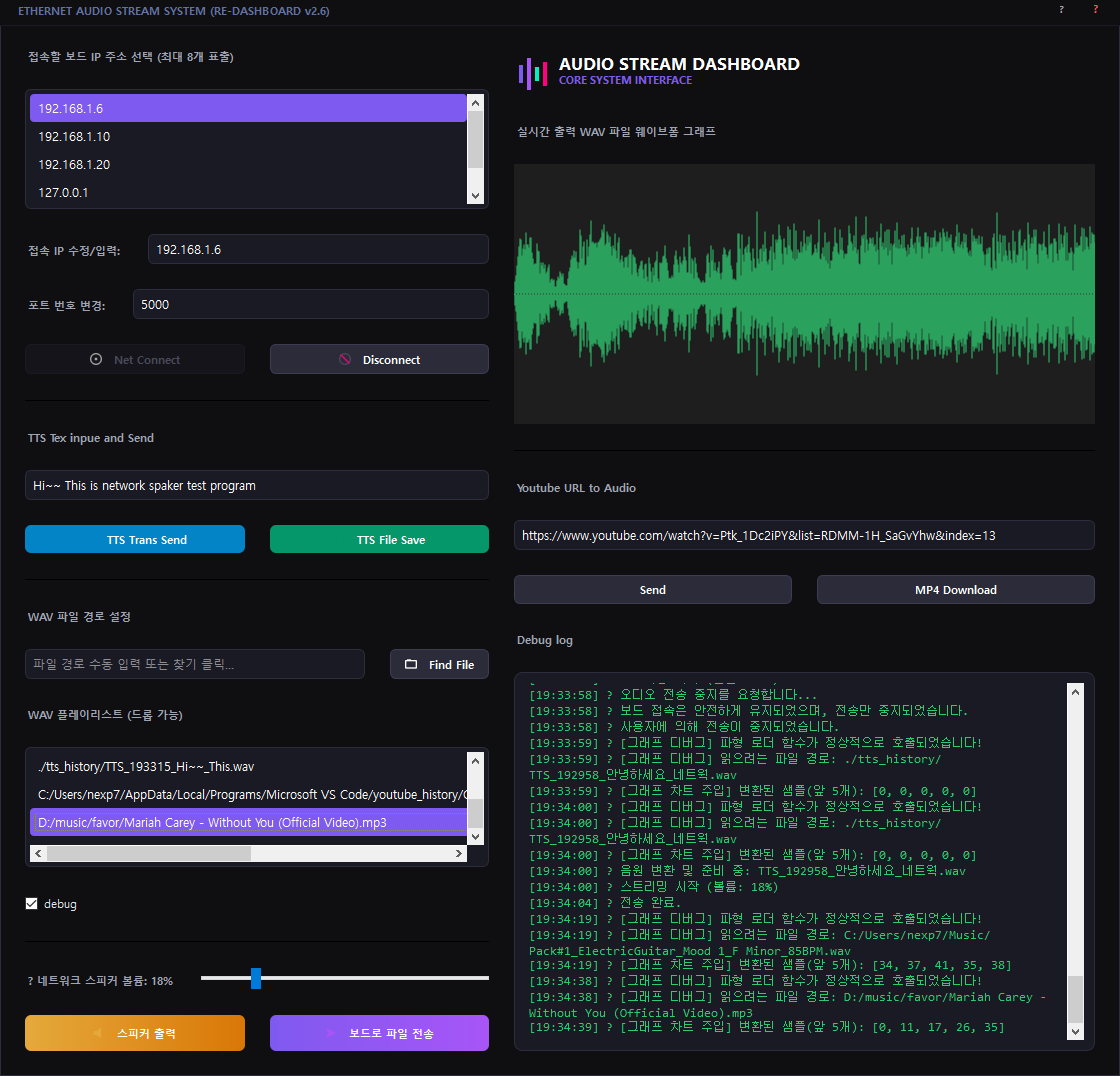Select TTS_193315_Hi~~_This.wav in playlist
Image resolution: width=1120 pixels, height=1076 pixels.
(248, 767)
